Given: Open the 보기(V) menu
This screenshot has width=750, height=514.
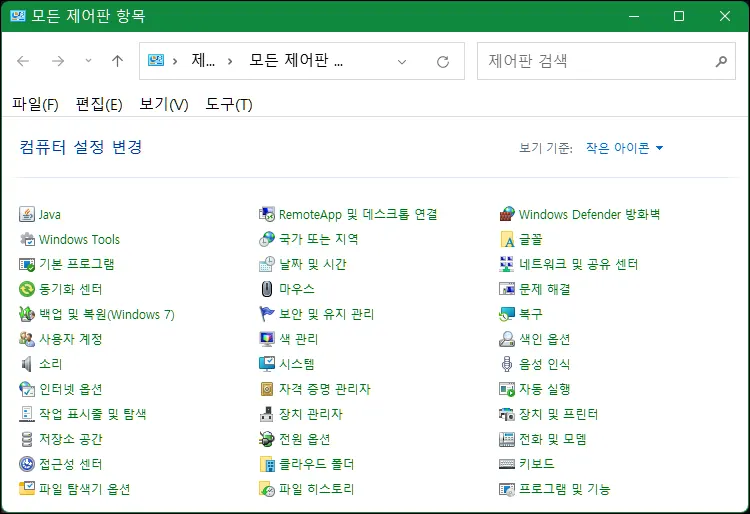Looking at the screenshot, I should 164,104.
